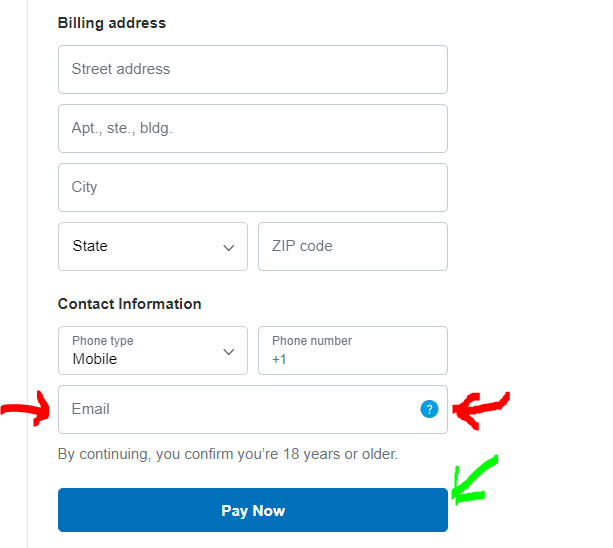Select the City input box

pyautogui.click(x=253, y=188)
